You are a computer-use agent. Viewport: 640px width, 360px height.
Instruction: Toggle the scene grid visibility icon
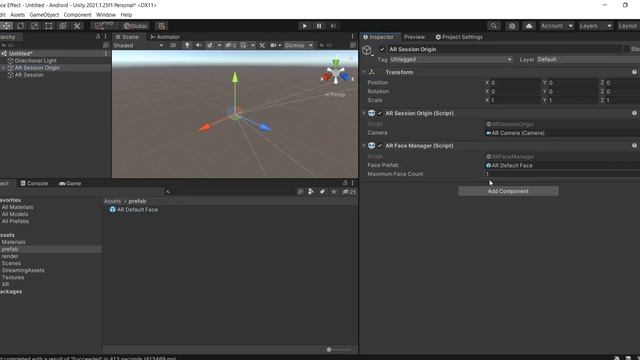click(x=243, y=45)
